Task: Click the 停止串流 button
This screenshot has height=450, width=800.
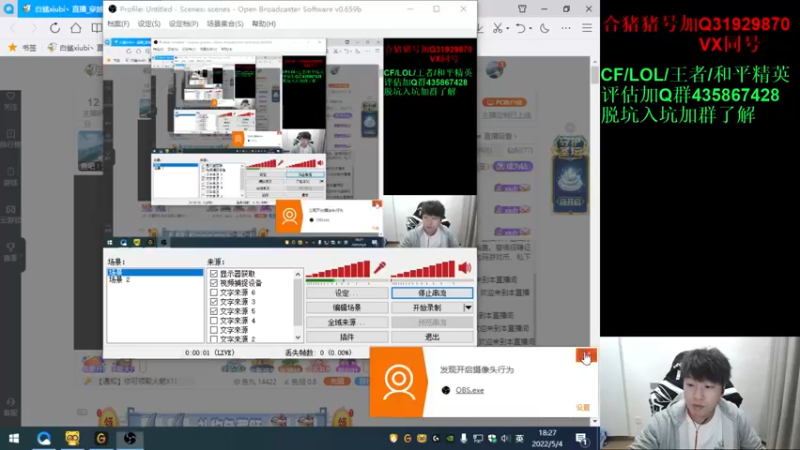Action: (x=432, y=293)
